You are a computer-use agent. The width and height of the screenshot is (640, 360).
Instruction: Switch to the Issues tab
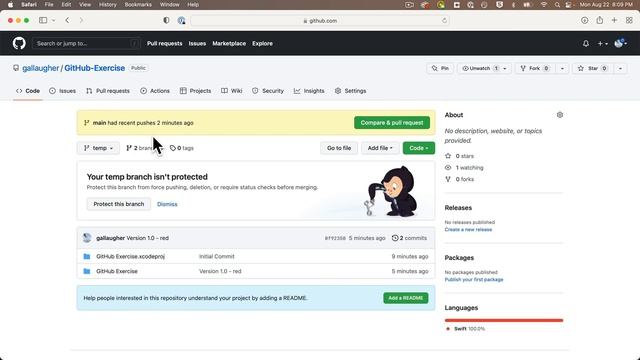pos(62,91)
